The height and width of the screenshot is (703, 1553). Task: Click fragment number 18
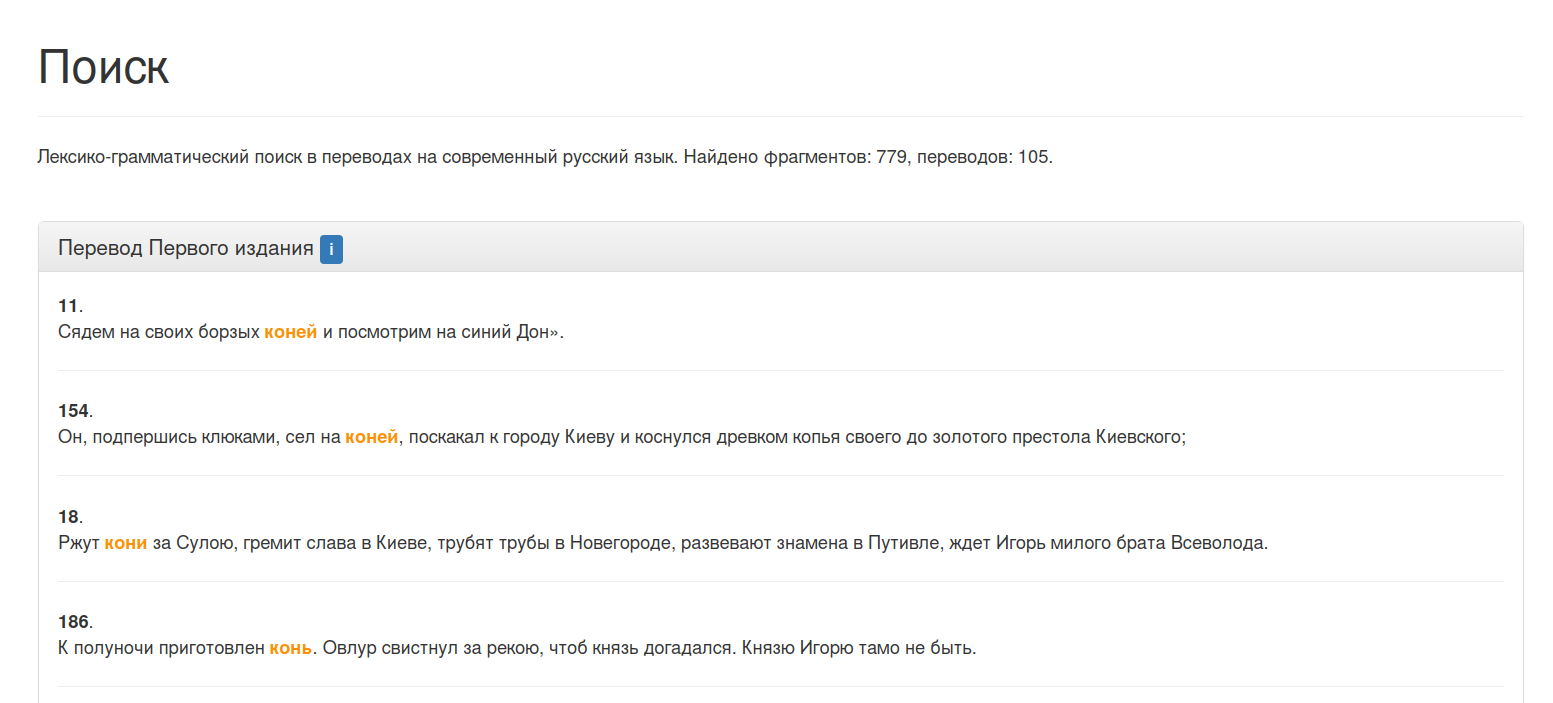[x=68, y=517]
